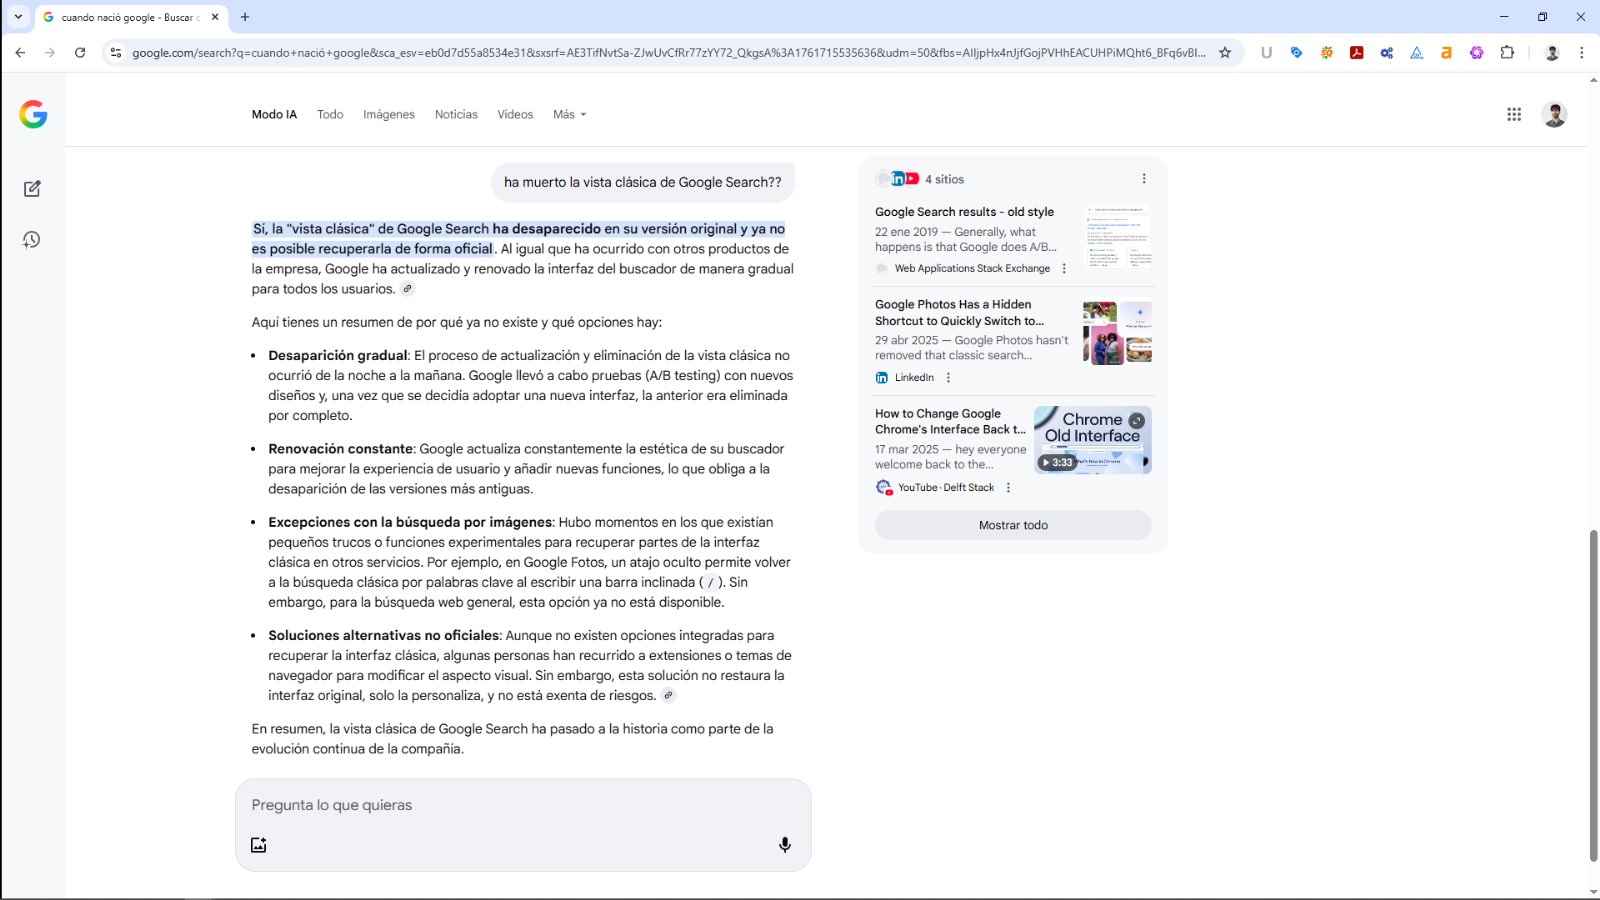Click the '4 sitios' label
Screen dimensions: 1600x900
[x=945, y=179]
